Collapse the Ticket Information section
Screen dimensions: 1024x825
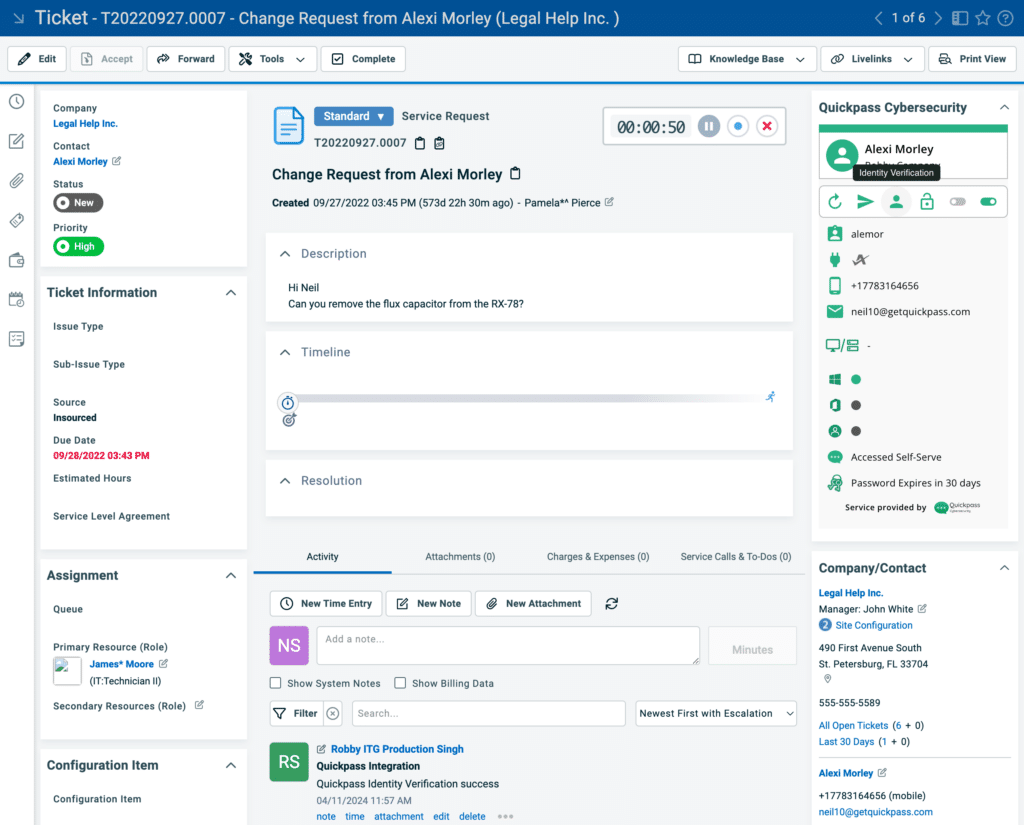(x=231, y=293)
